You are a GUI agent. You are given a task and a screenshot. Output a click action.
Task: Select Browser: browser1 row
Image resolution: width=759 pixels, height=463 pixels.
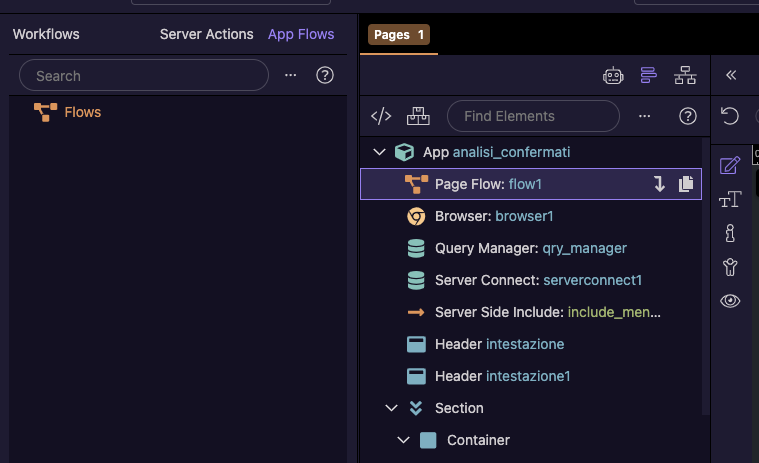click(531, 216)
